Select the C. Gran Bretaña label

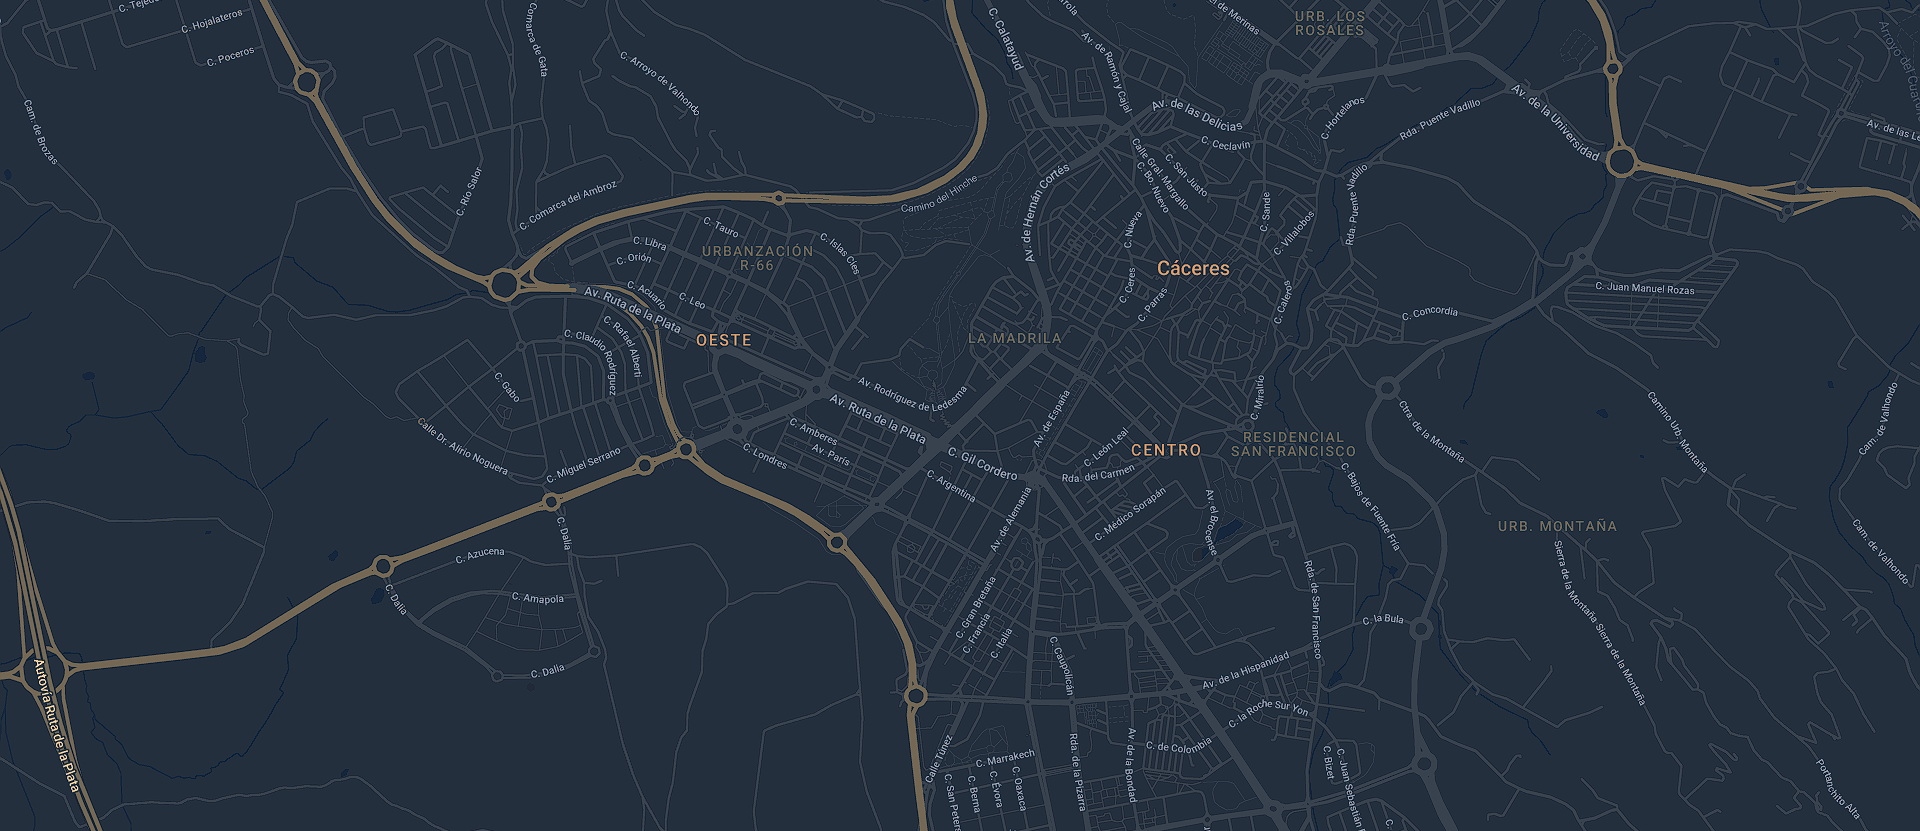pos(976,607)
